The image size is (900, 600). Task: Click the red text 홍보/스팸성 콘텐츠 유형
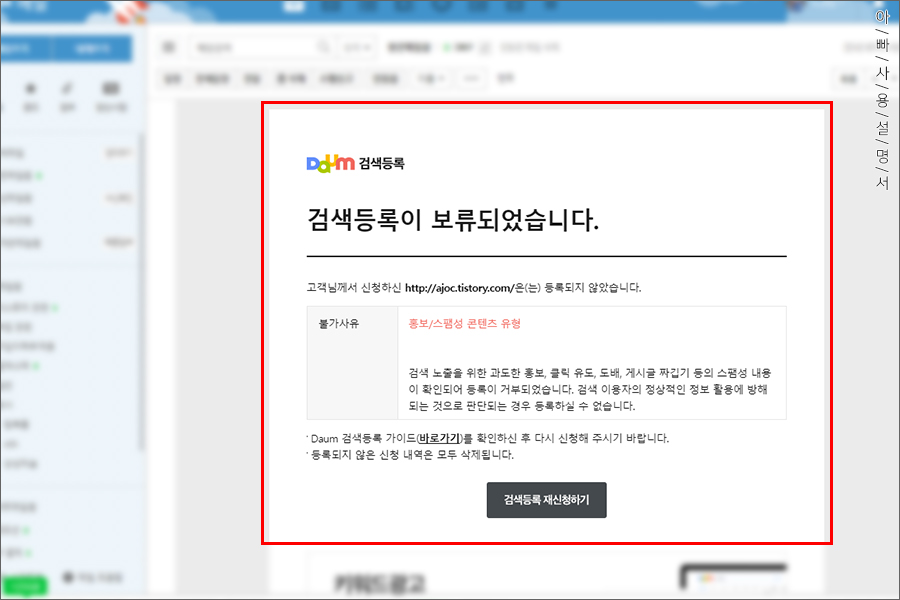[464, 324]
